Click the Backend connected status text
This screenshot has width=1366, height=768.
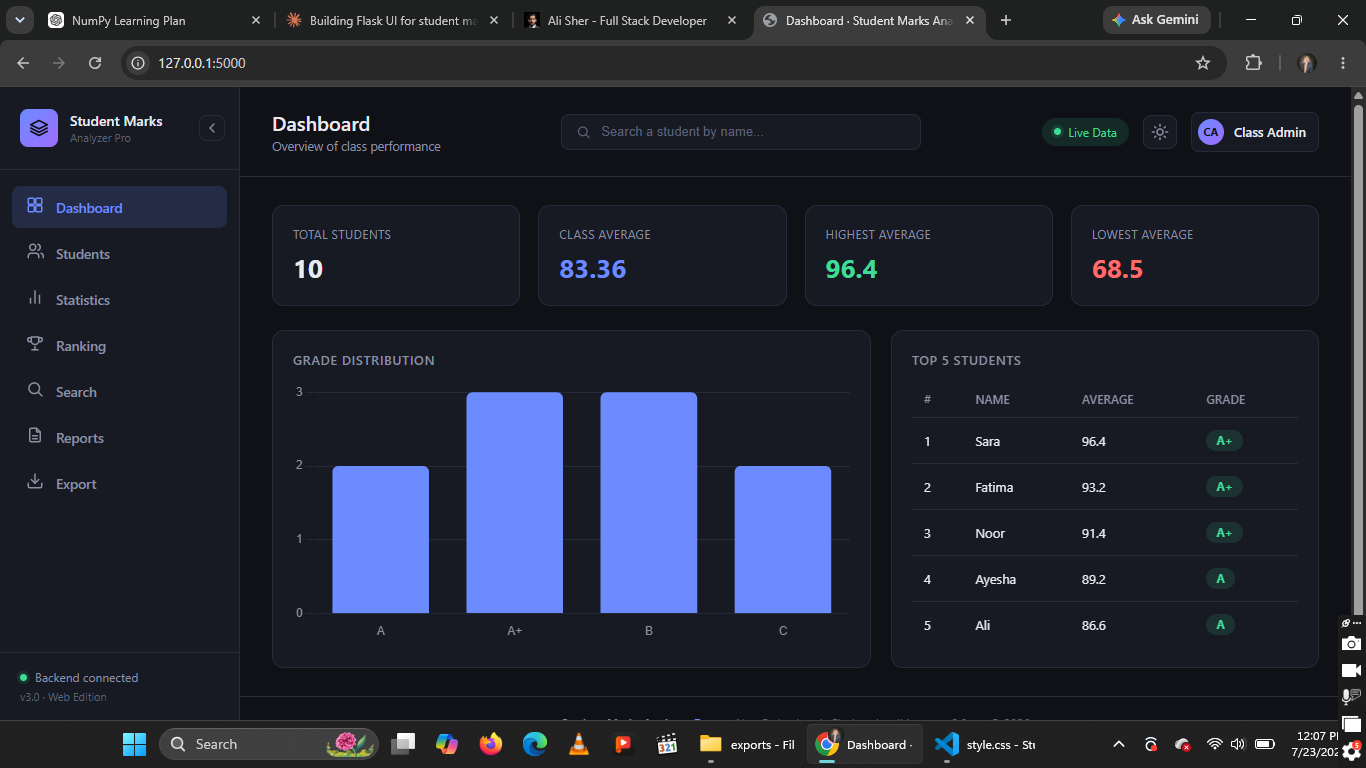(87, 677)
